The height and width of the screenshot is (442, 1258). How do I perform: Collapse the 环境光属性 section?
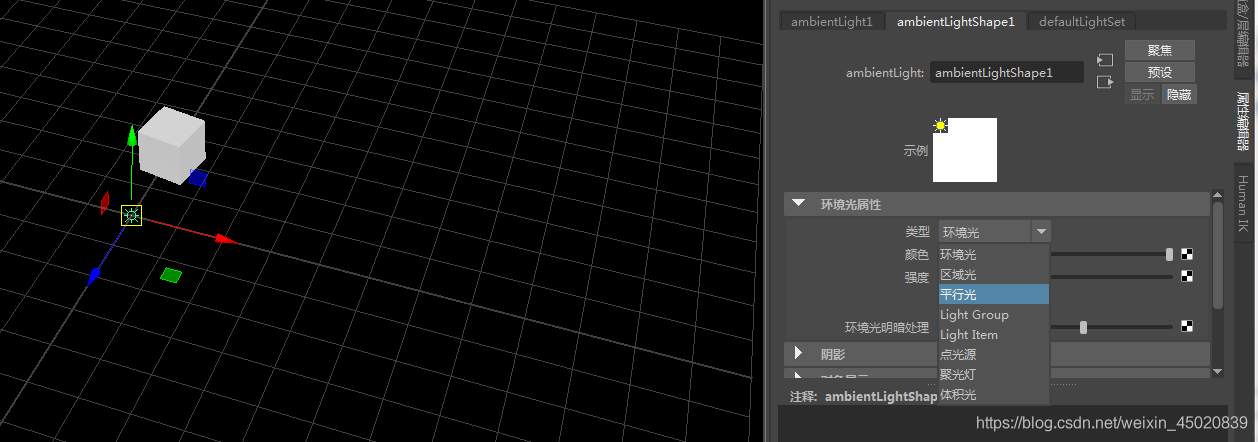(798, 203)
